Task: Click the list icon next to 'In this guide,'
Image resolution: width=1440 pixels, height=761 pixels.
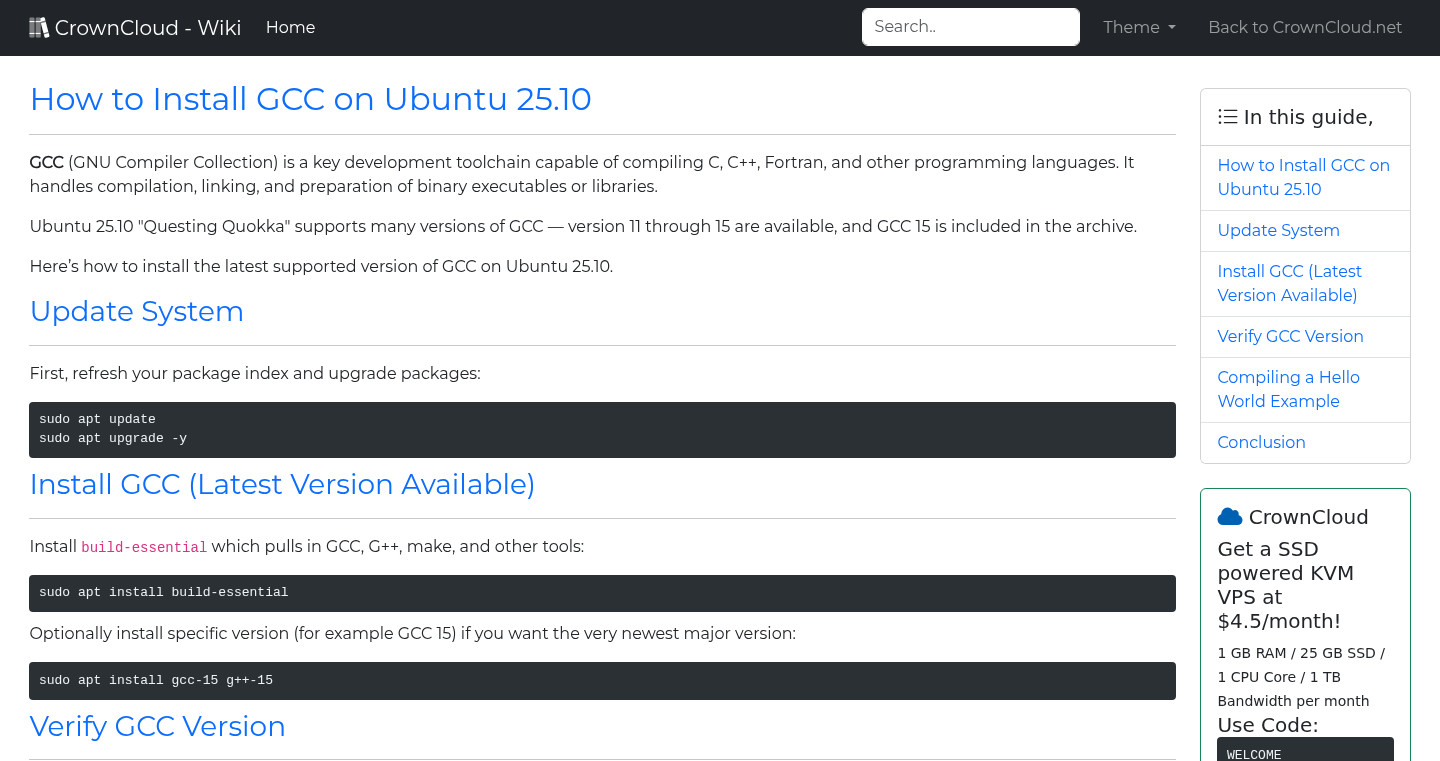Action: click(1227, 116)
